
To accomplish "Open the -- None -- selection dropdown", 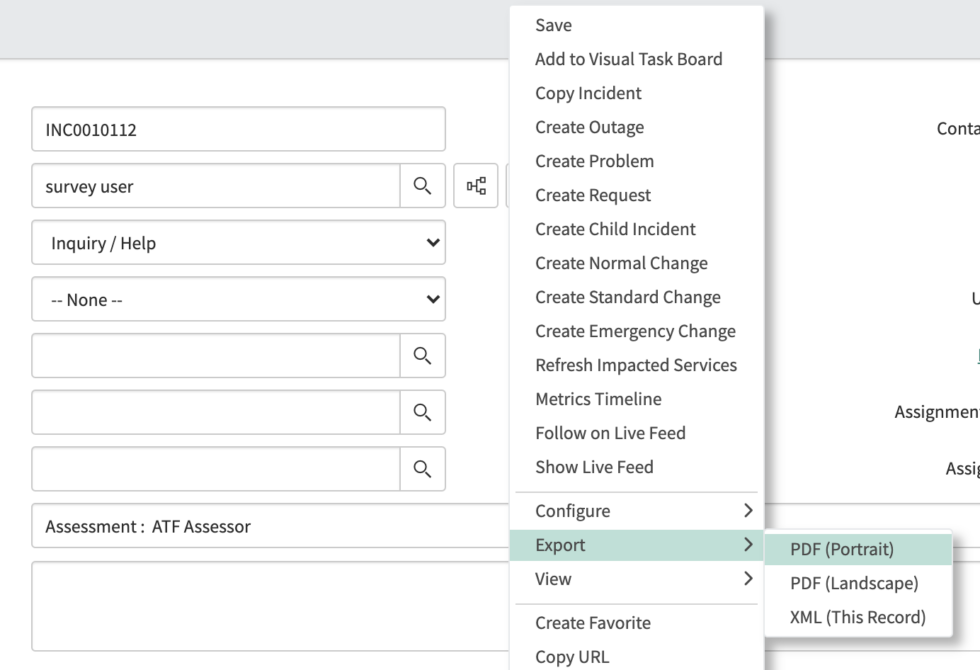I will [237, 299].
